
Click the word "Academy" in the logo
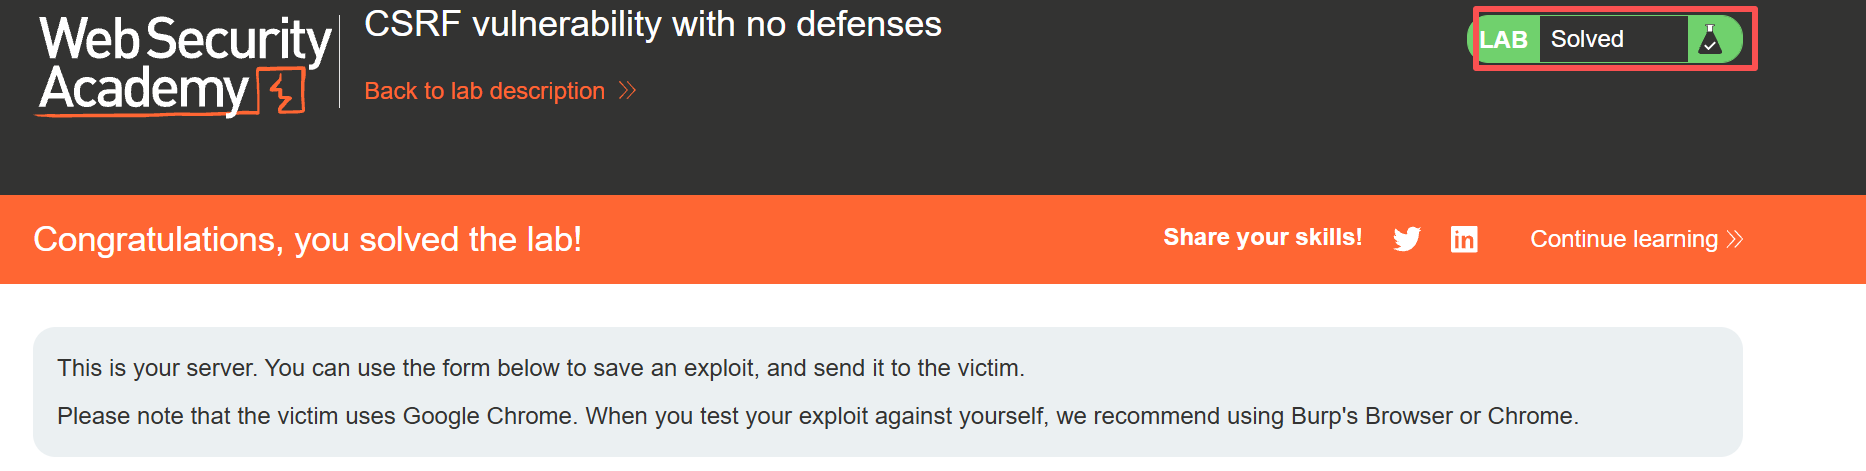143,89
